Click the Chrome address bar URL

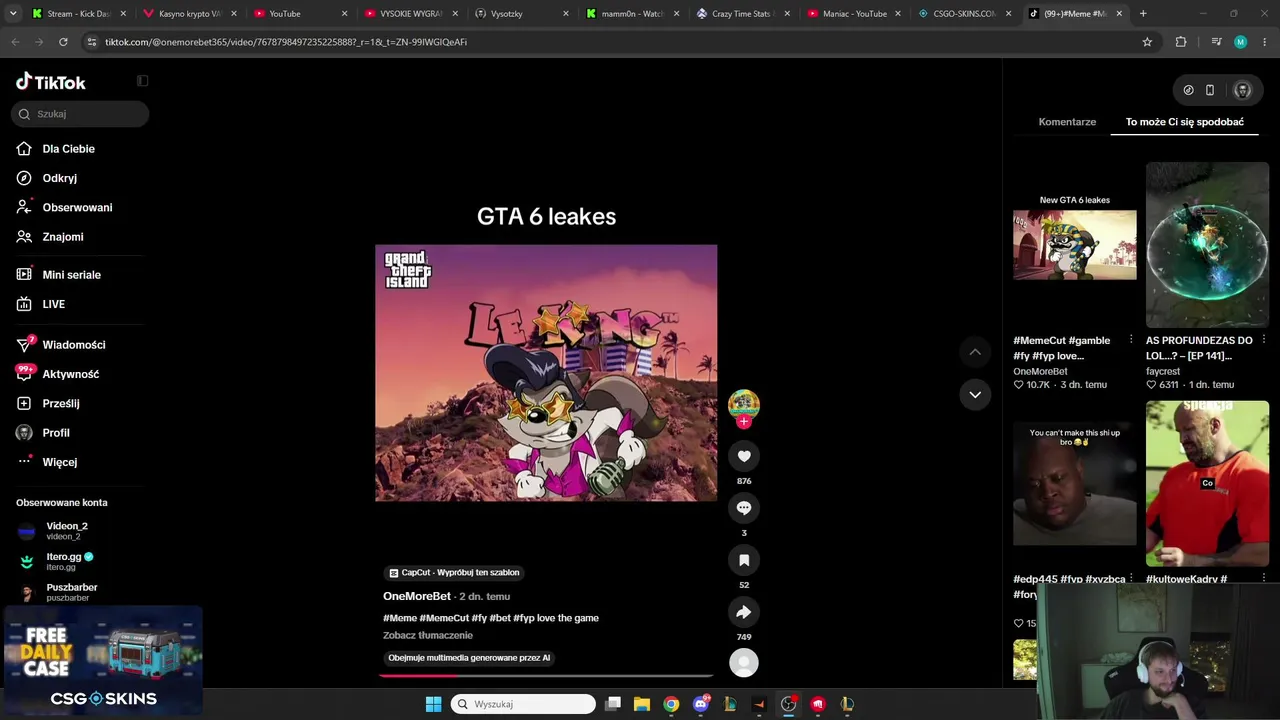[x=286, y=42]
